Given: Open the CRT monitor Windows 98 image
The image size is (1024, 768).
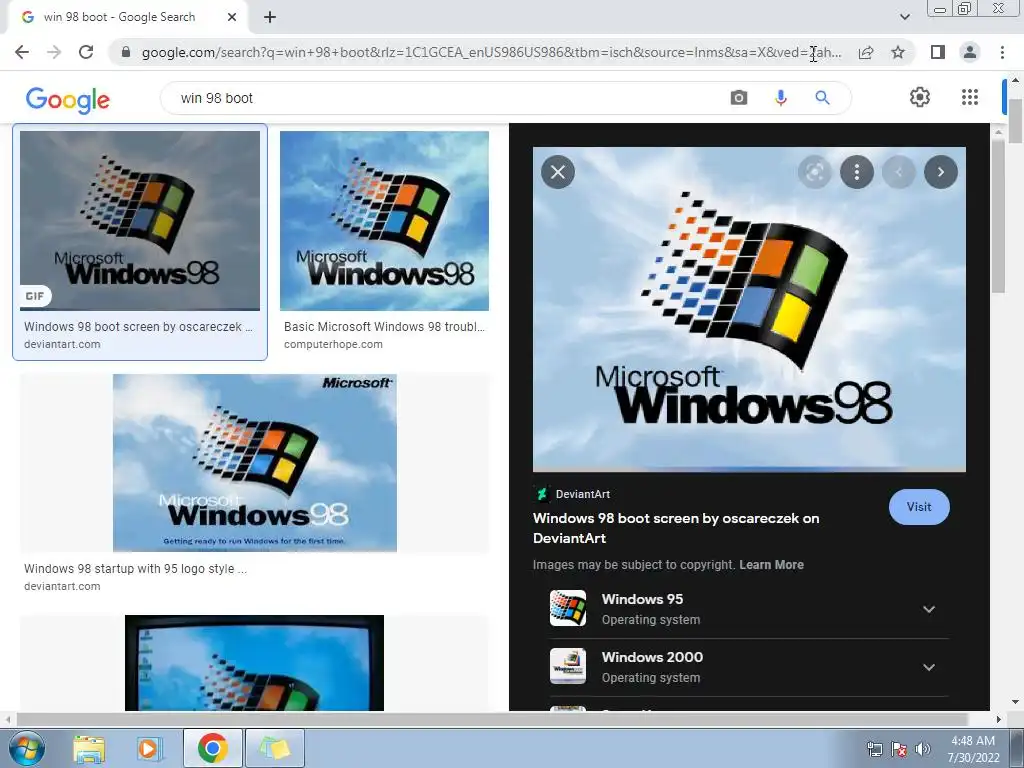Looking at the screenshot, I should (254, 663).
